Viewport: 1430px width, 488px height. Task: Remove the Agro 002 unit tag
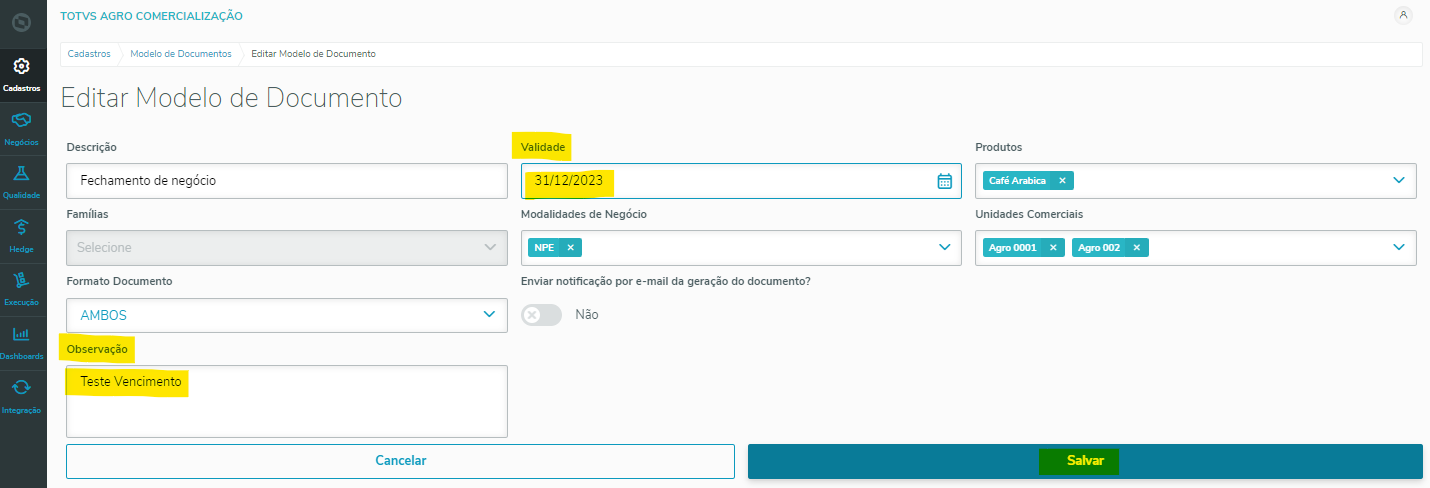click(x=1136, y=247)
